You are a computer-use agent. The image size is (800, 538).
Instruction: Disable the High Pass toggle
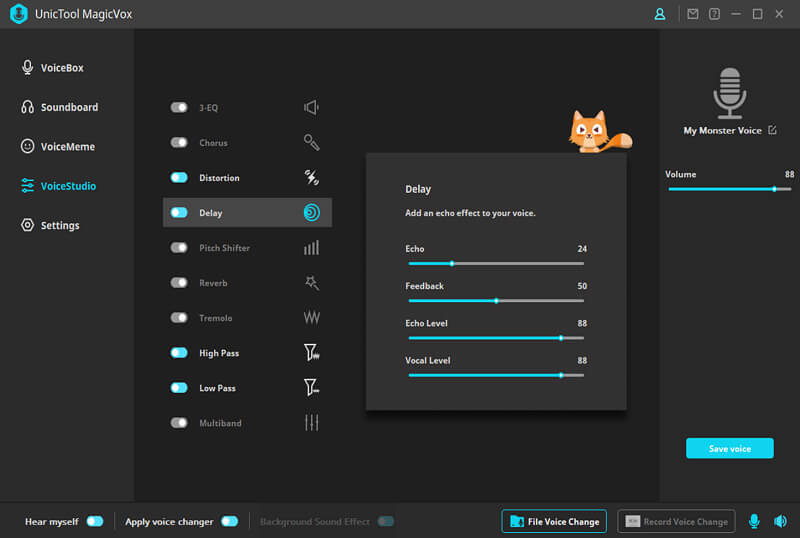click(179, 353)
